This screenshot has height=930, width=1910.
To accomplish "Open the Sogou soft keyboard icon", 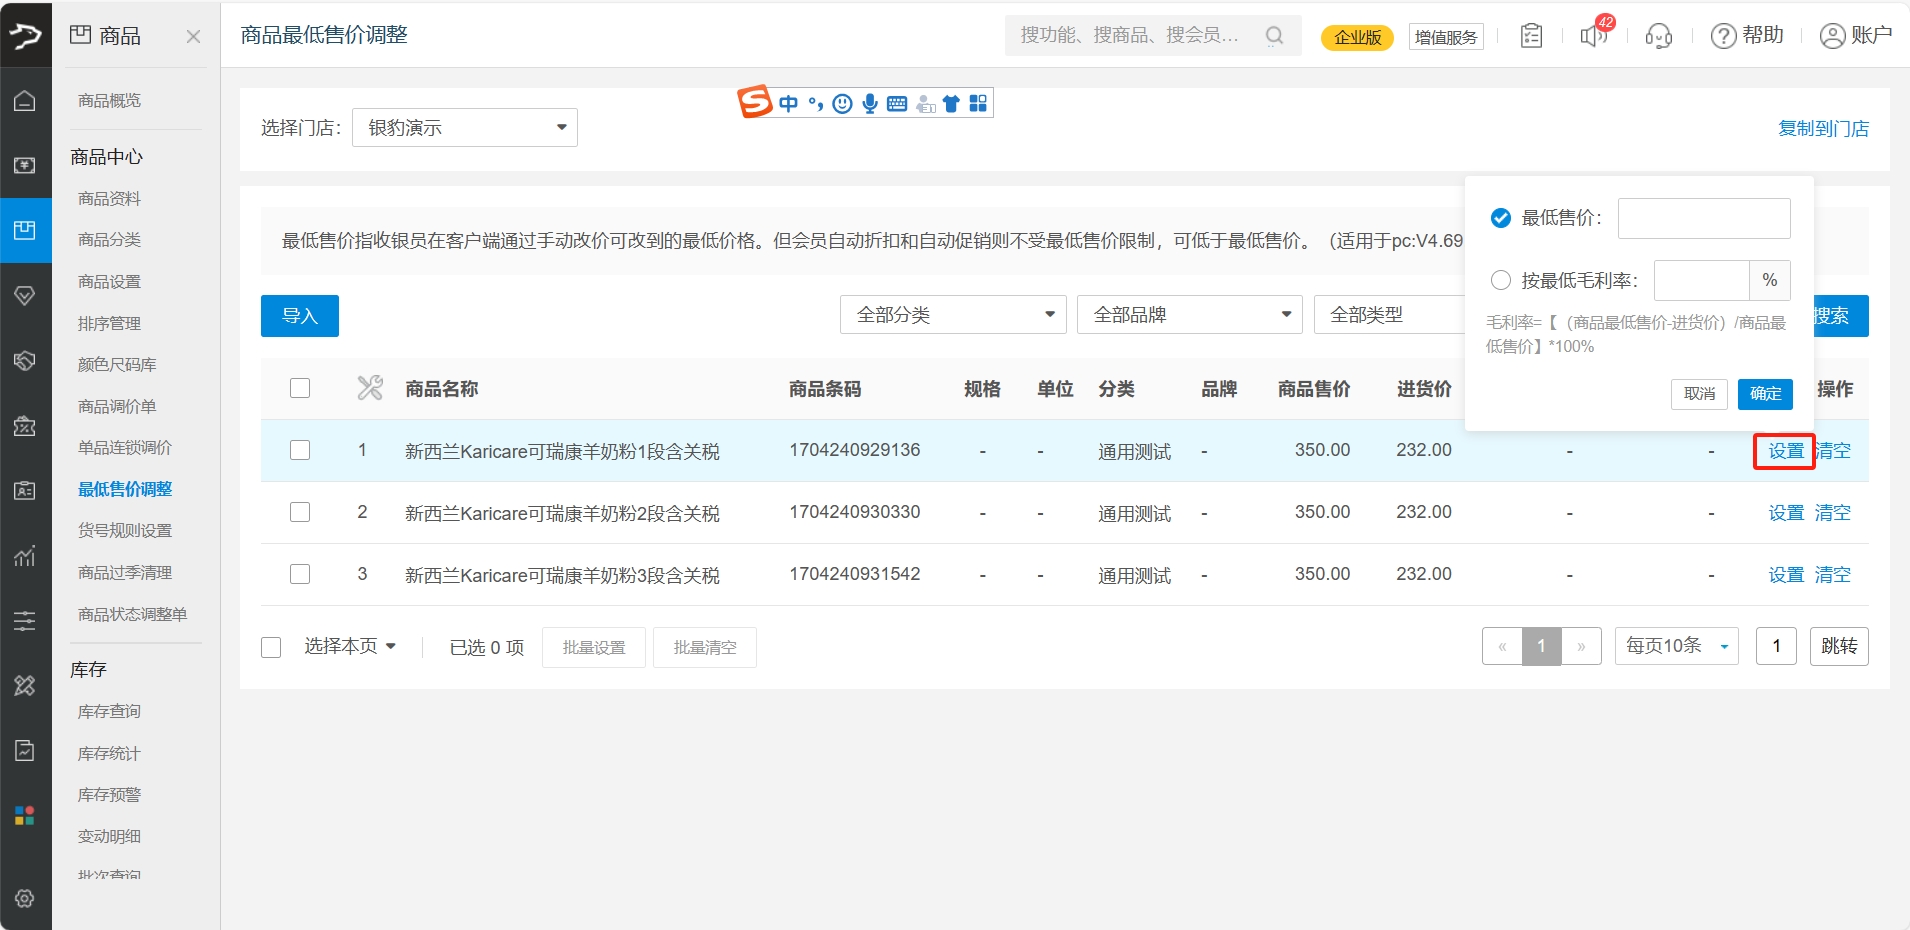I will tap(897, 103).
